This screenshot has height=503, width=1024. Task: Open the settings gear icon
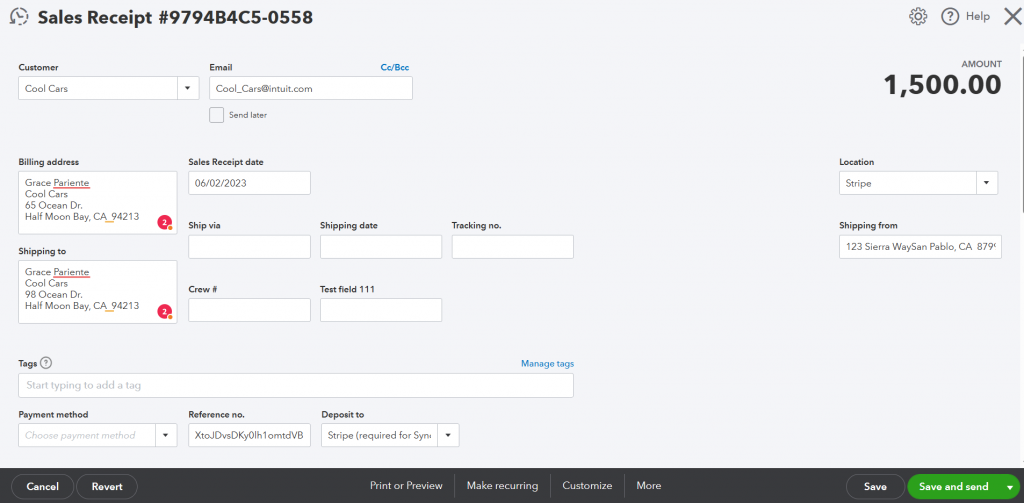(918, 17)
